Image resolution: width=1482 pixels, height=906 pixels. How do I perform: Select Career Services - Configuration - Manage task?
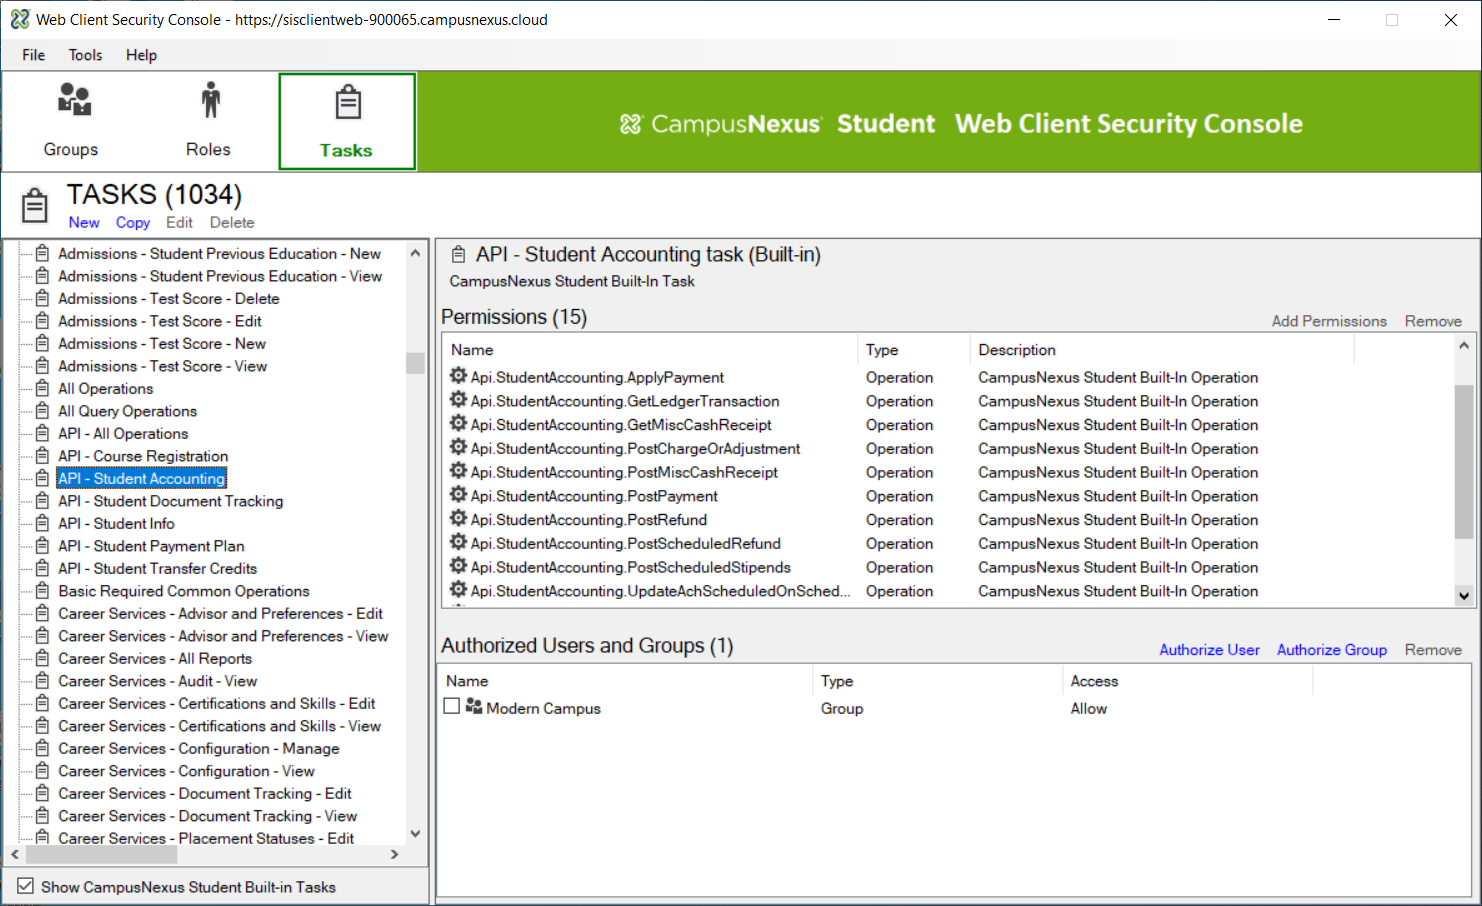click(198, 748)
